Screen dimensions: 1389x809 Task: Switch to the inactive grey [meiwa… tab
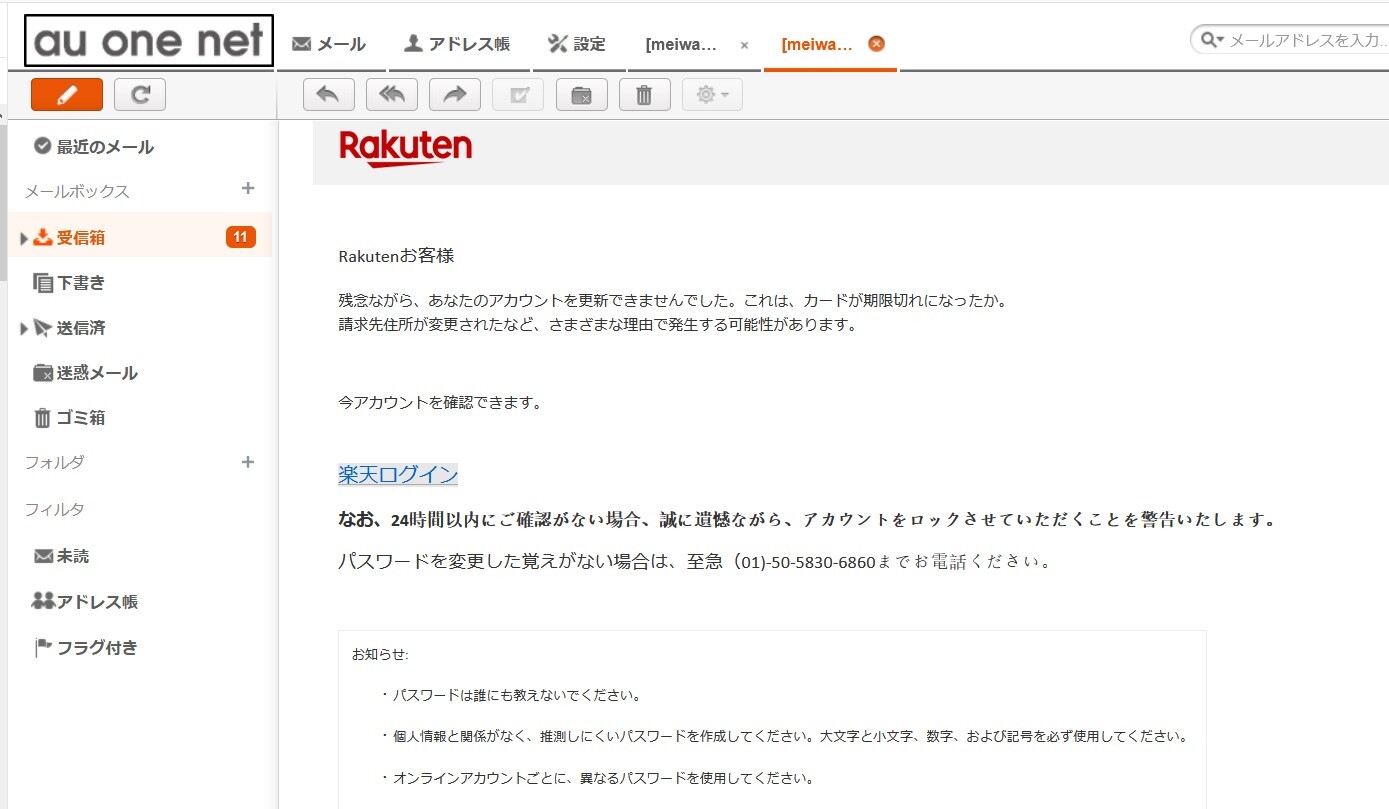click(x=681, y=44)
